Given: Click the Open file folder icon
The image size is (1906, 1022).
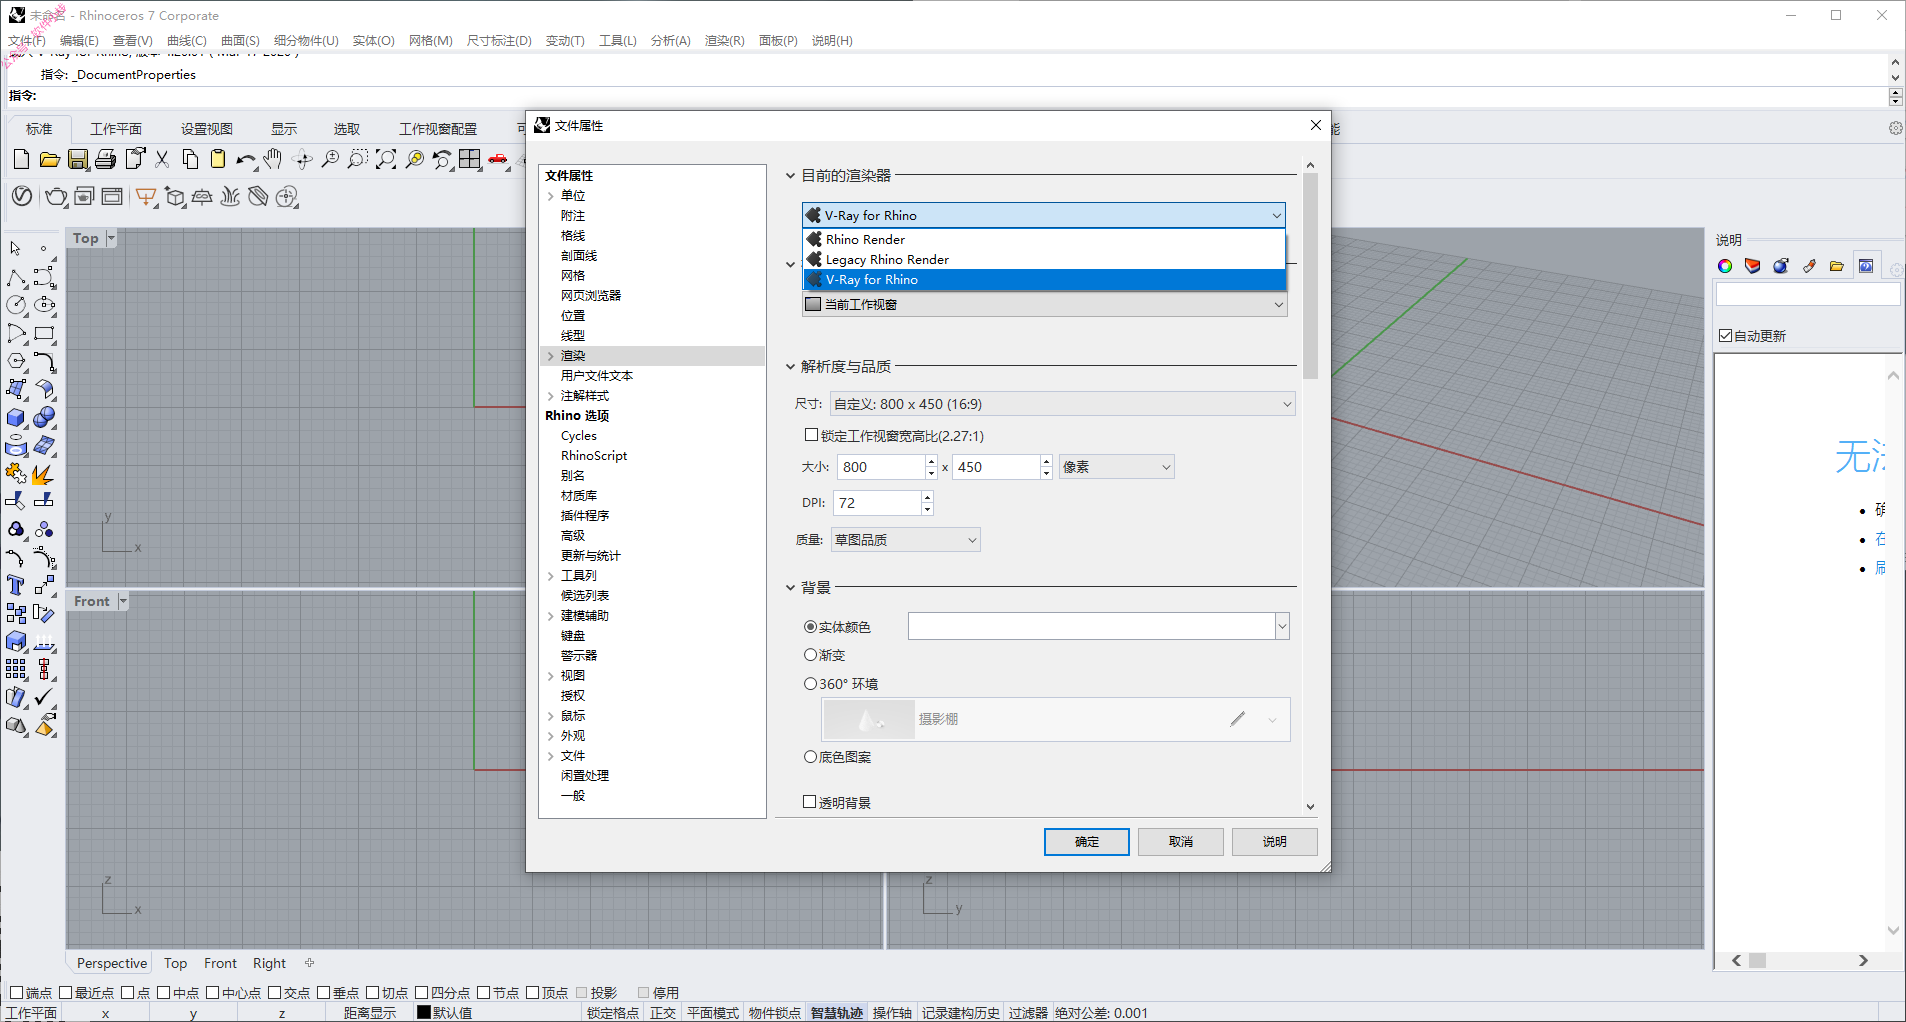Looking at the screenshot, I should pos(49,160).
